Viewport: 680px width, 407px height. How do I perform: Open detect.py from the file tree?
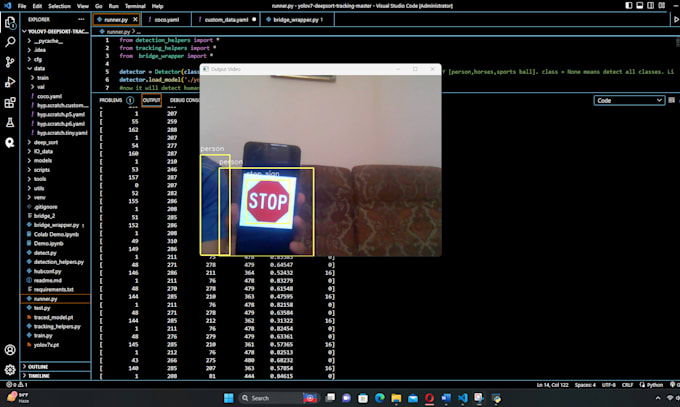click(x=45, y=253)
